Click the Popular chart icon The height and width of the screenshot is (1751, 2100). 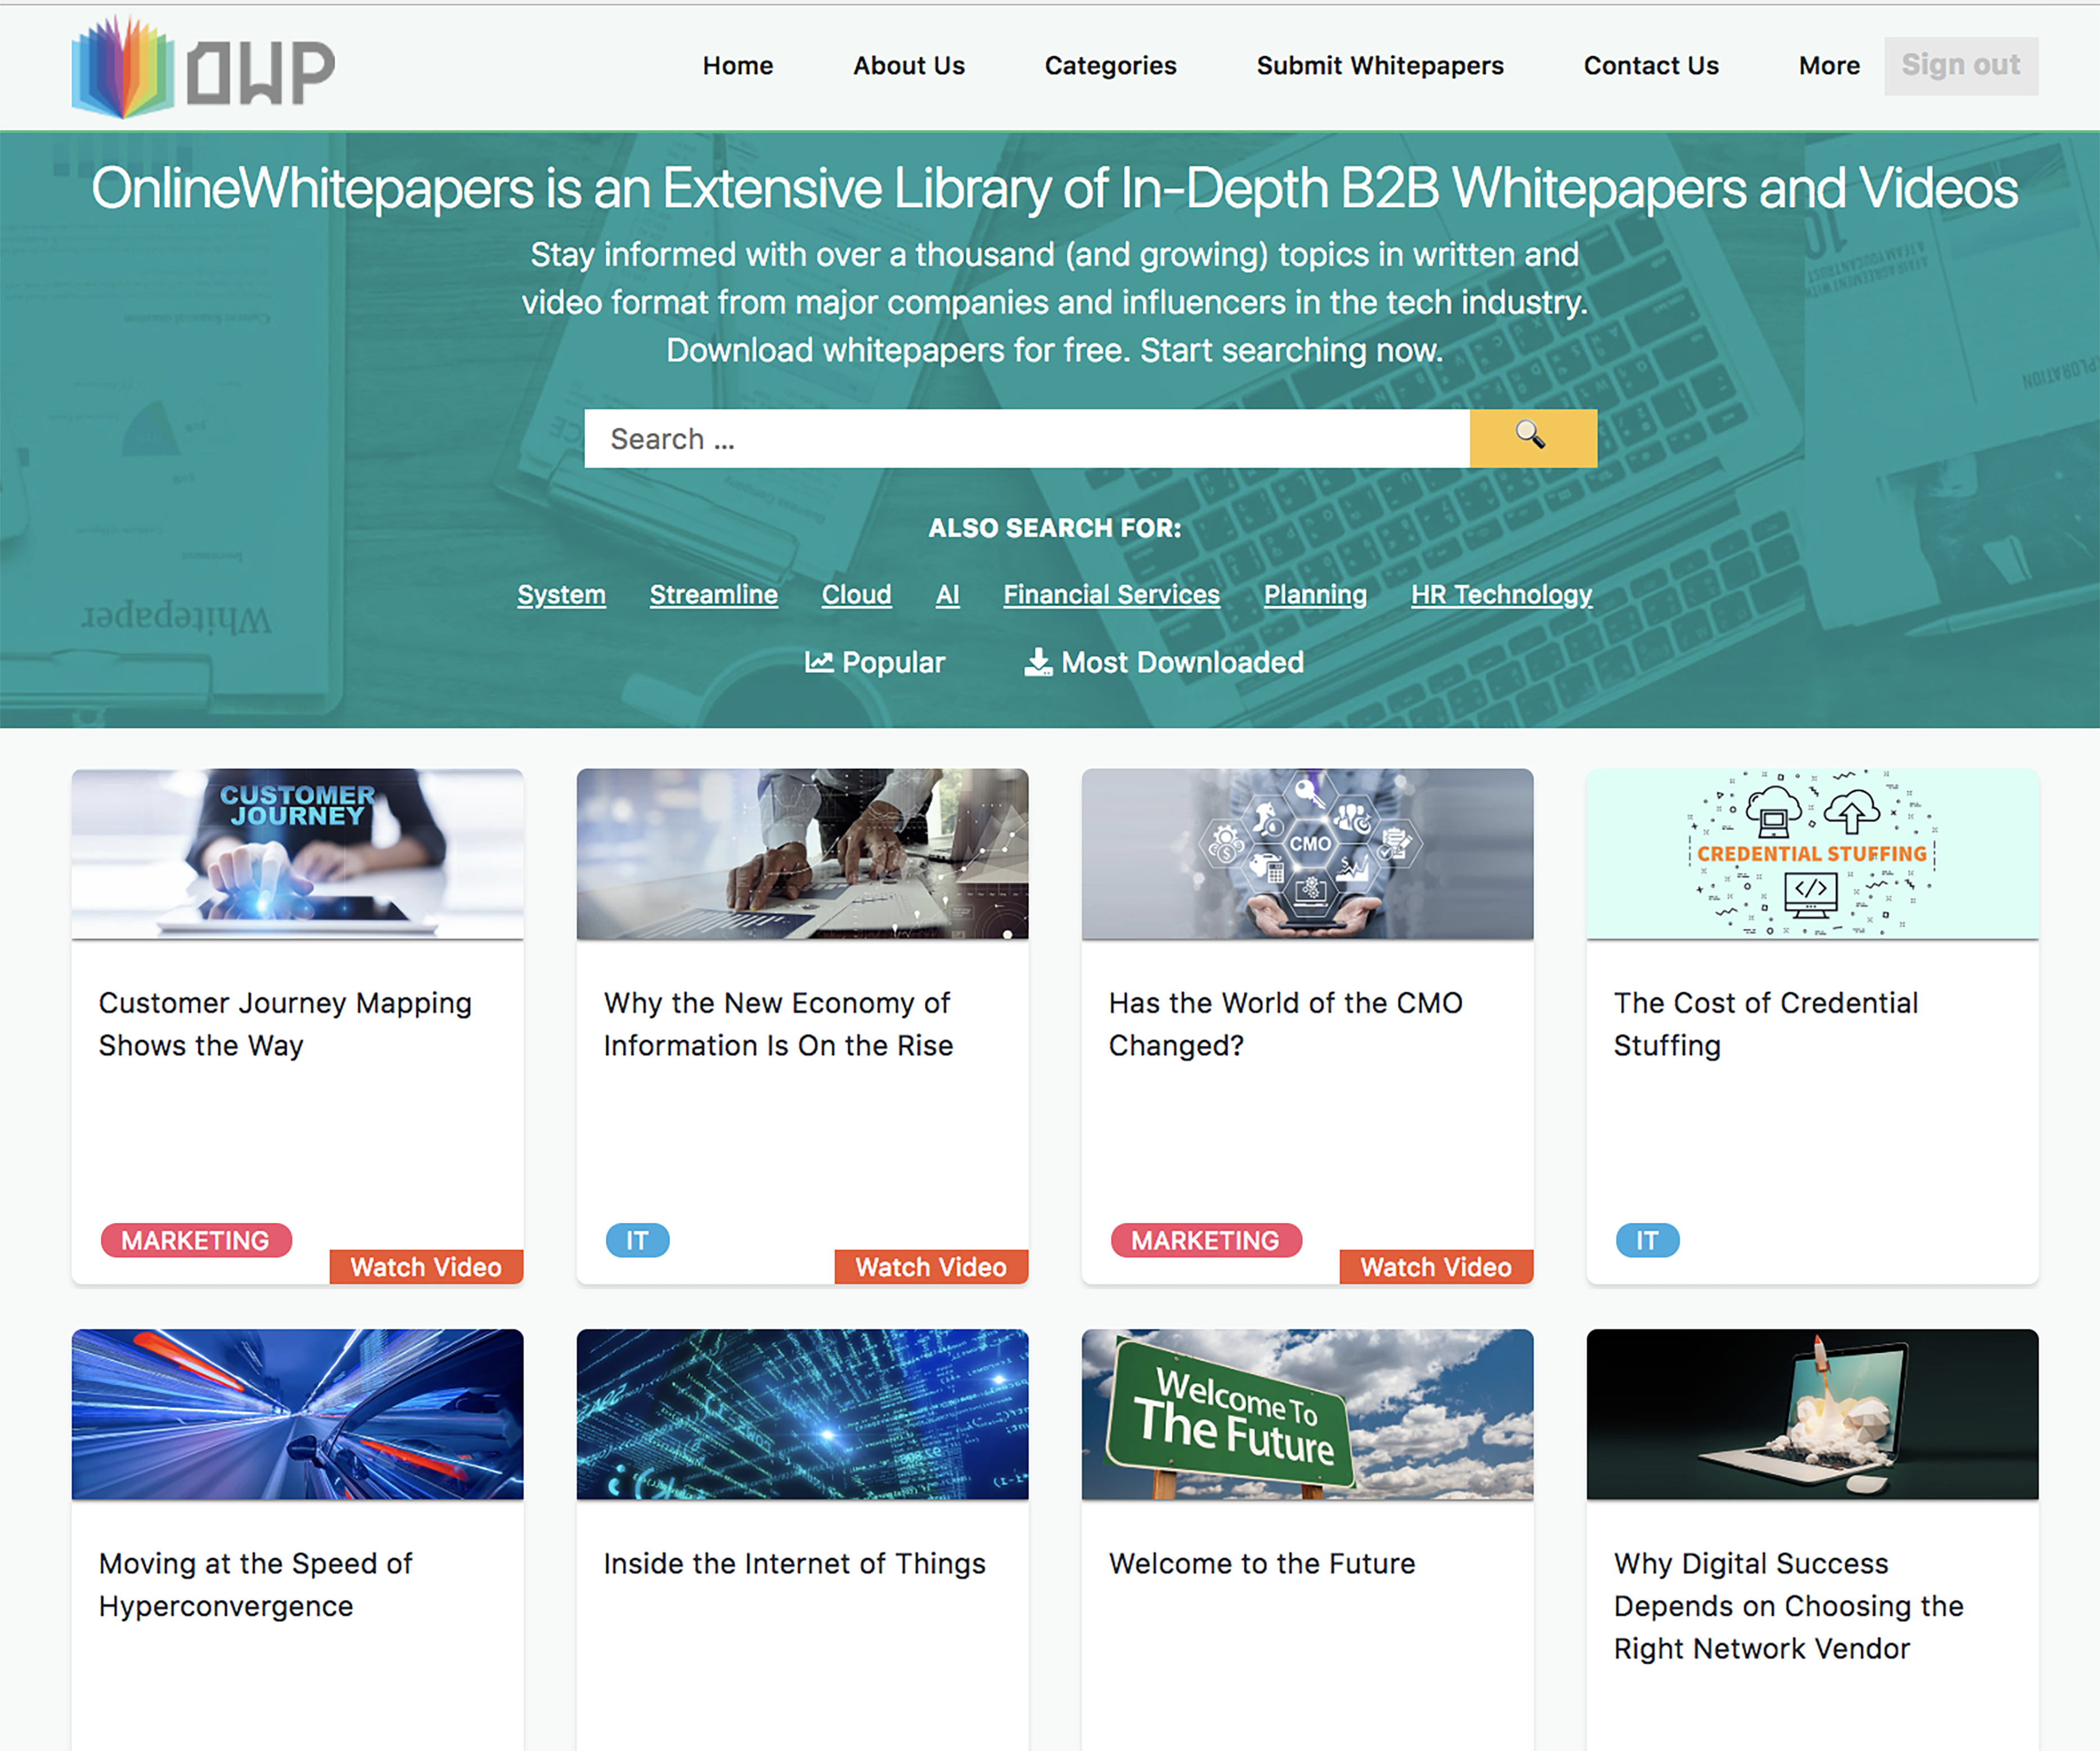coord(819,662)
